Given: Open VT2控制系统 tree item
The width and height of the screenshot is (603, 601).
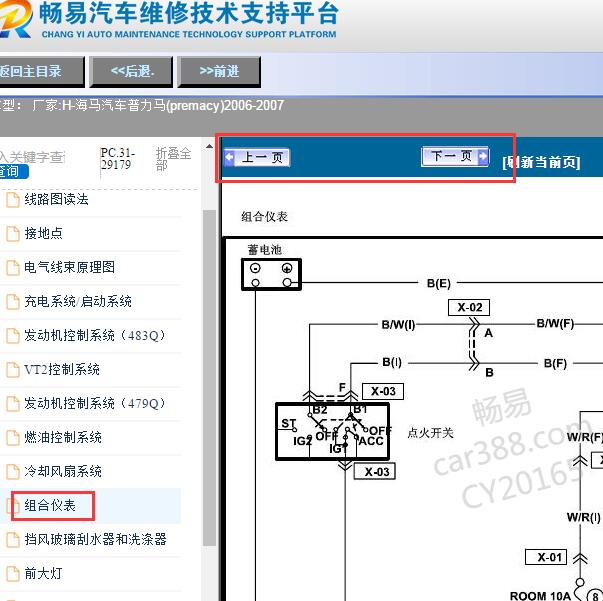Looking at the screenshot, I should [62, 369].
